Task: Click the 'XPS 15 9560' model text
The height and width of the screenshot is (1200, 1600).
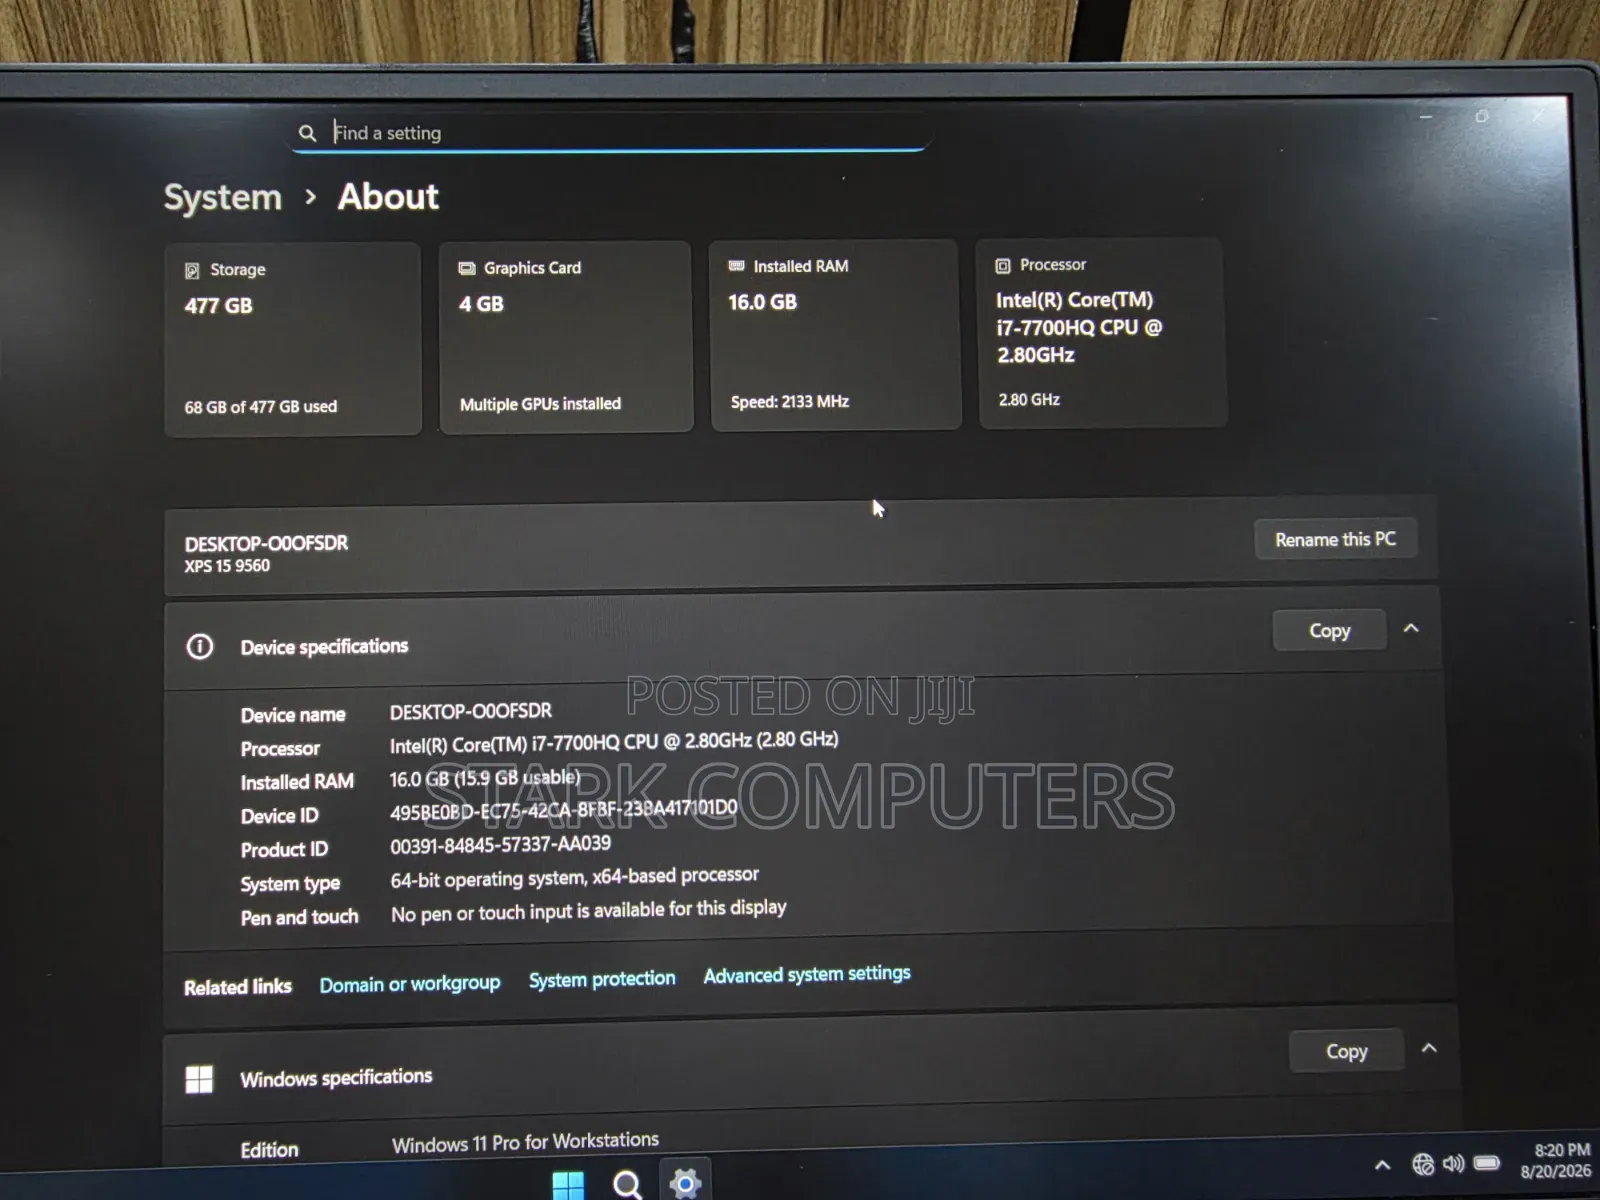Action: pyautogui.click(x=227, y=566)
